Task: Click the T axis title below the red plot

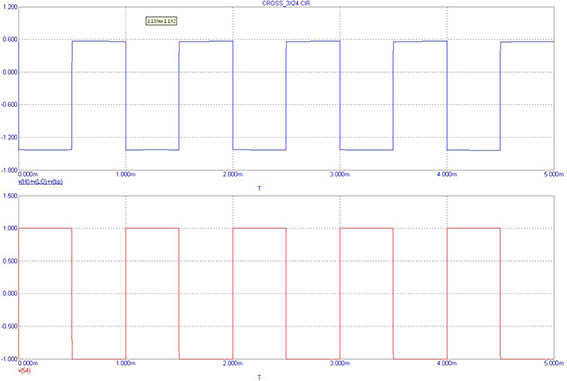Action: tap(259, 377)
